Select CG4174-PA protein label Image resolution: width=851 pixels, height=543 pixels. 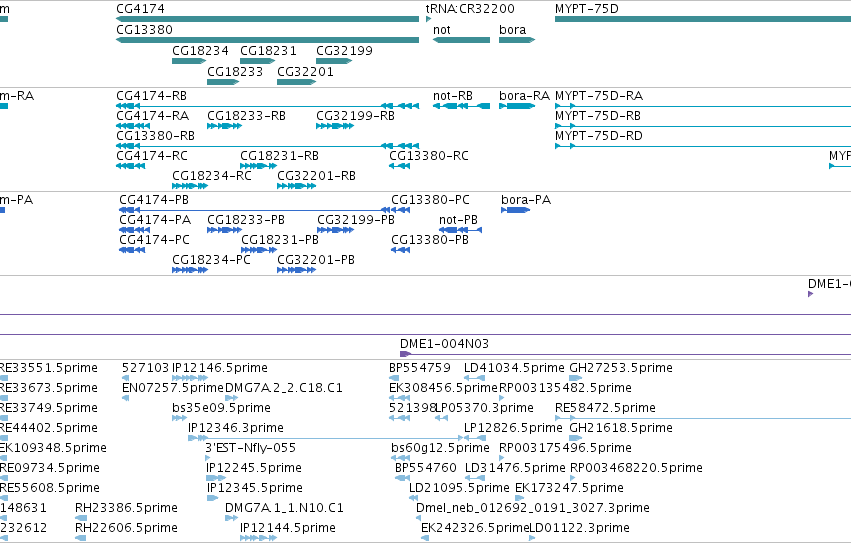pos(155,220)
